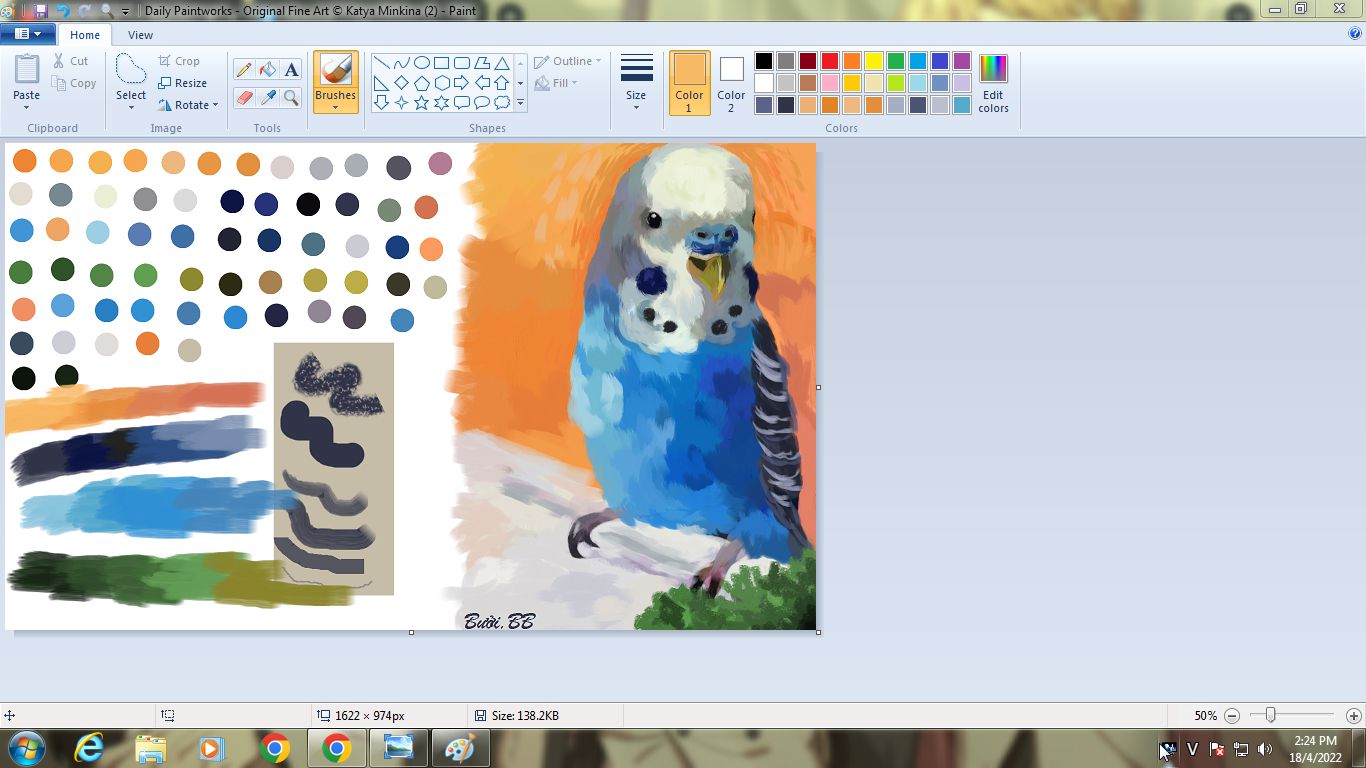Switch to the View tab
The width and height of the screenshot is (1366, 768).
tap(140, 35)
